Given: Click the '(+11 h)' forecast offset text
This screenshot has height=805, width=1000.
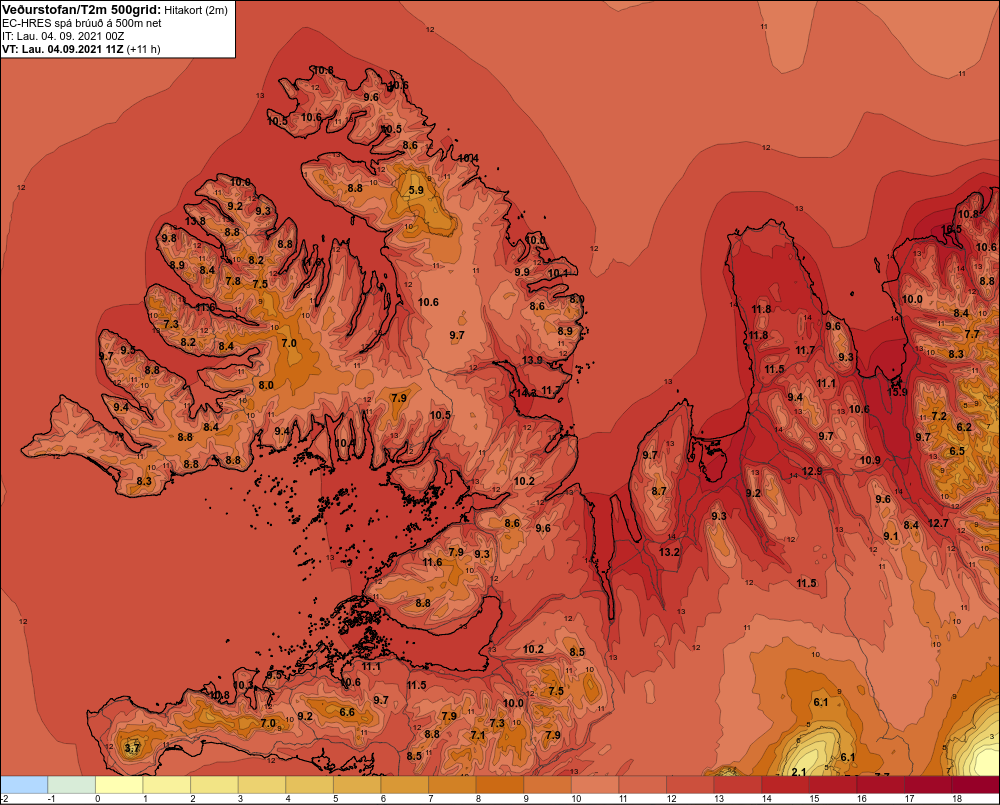Looking at the screenshot, I should 143,49.
